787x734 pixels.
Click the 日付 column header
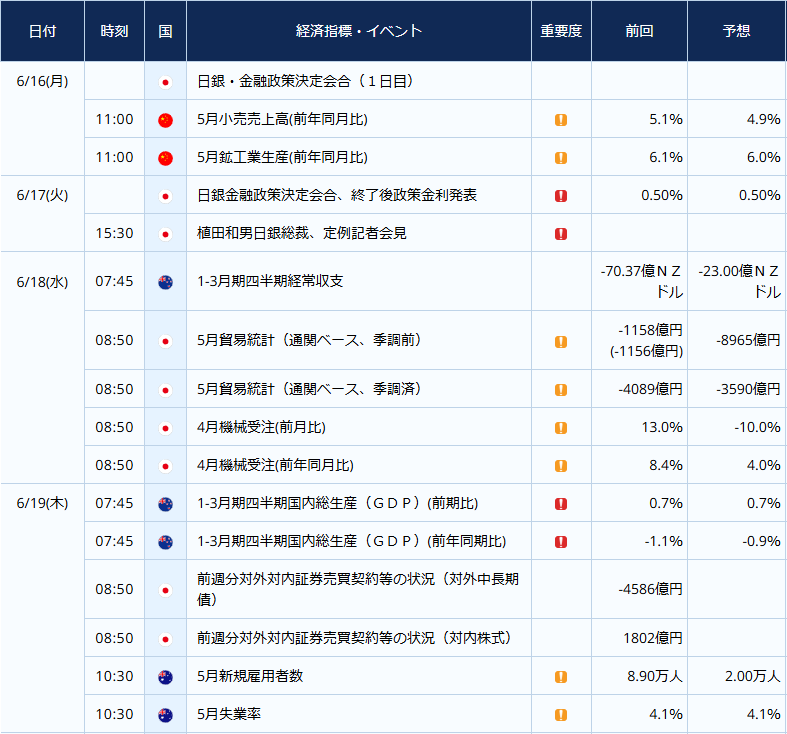(42, 31)
